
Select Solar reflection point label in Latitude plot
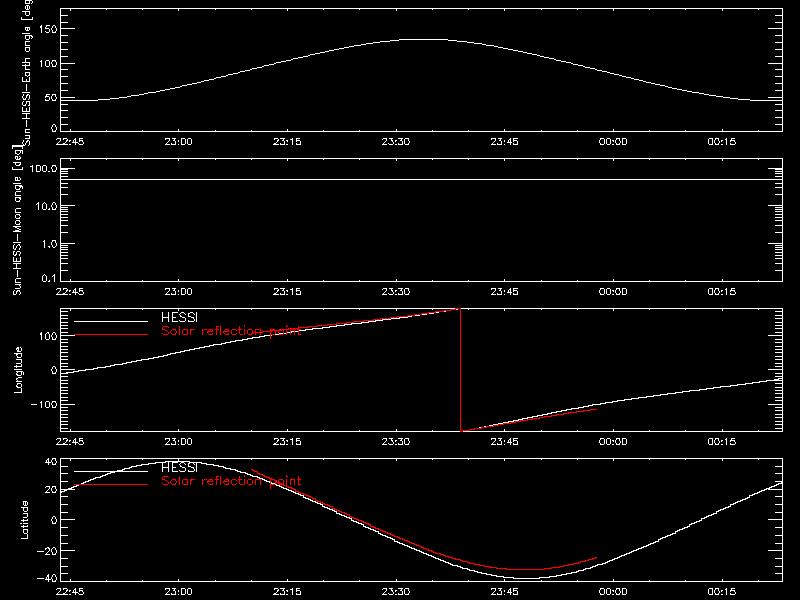pyautogui.click(x=231, y=481)
